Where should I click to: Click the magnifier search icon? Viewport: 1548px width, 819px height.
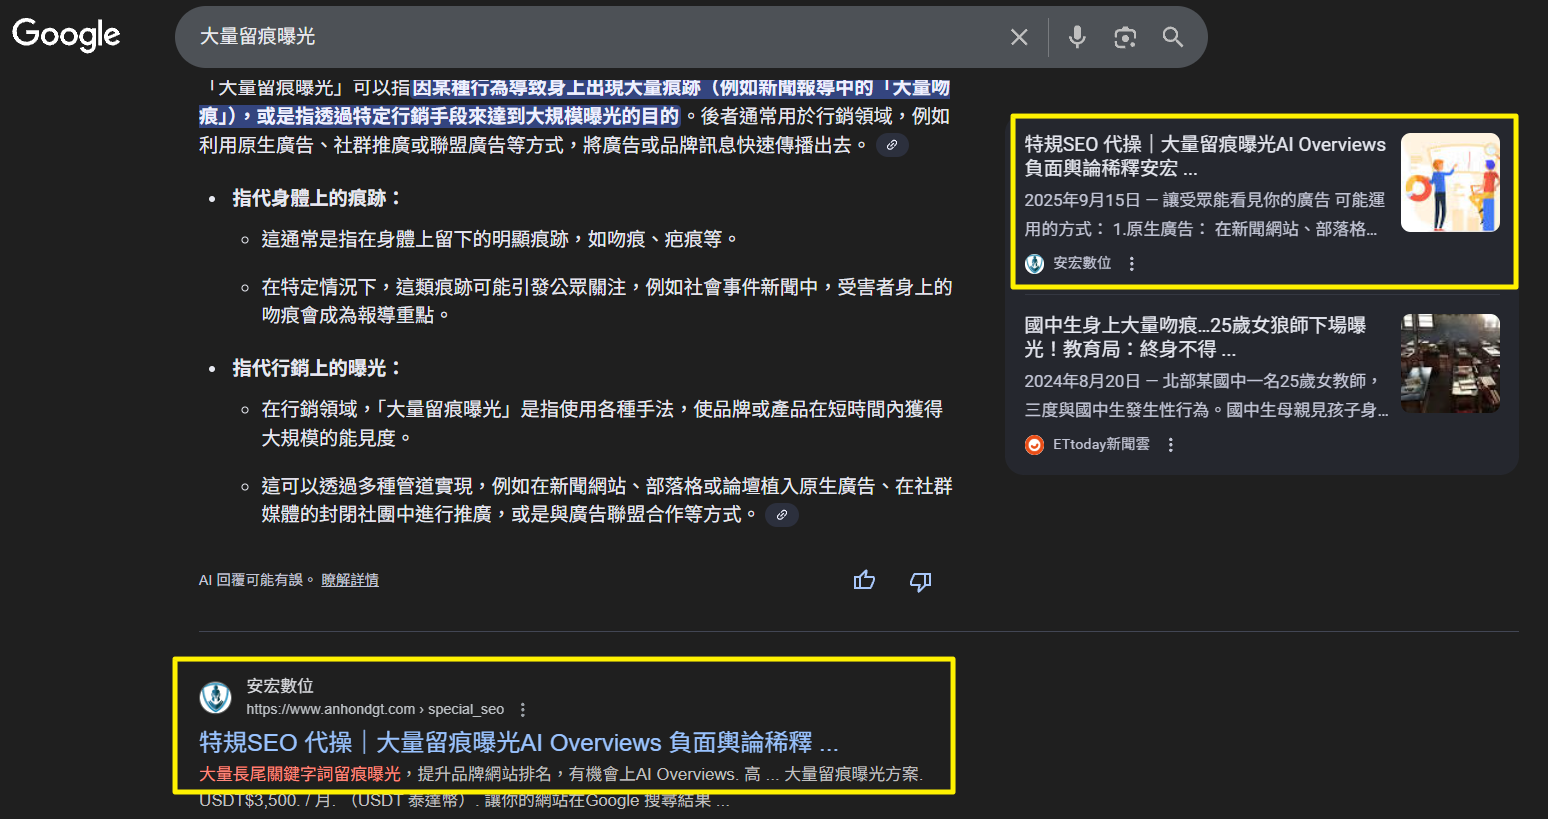click(x=1172, y=37)
